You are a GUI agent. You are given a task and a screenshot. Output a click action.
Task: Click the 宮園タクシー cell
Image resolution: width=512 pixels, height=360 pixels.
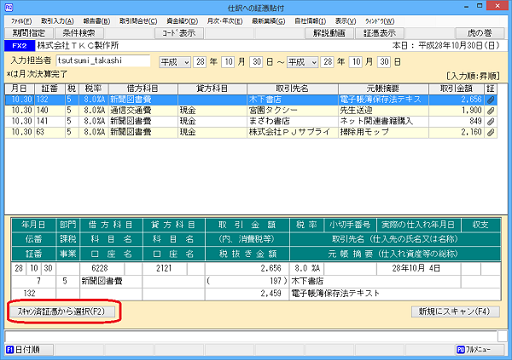[293, 111]
